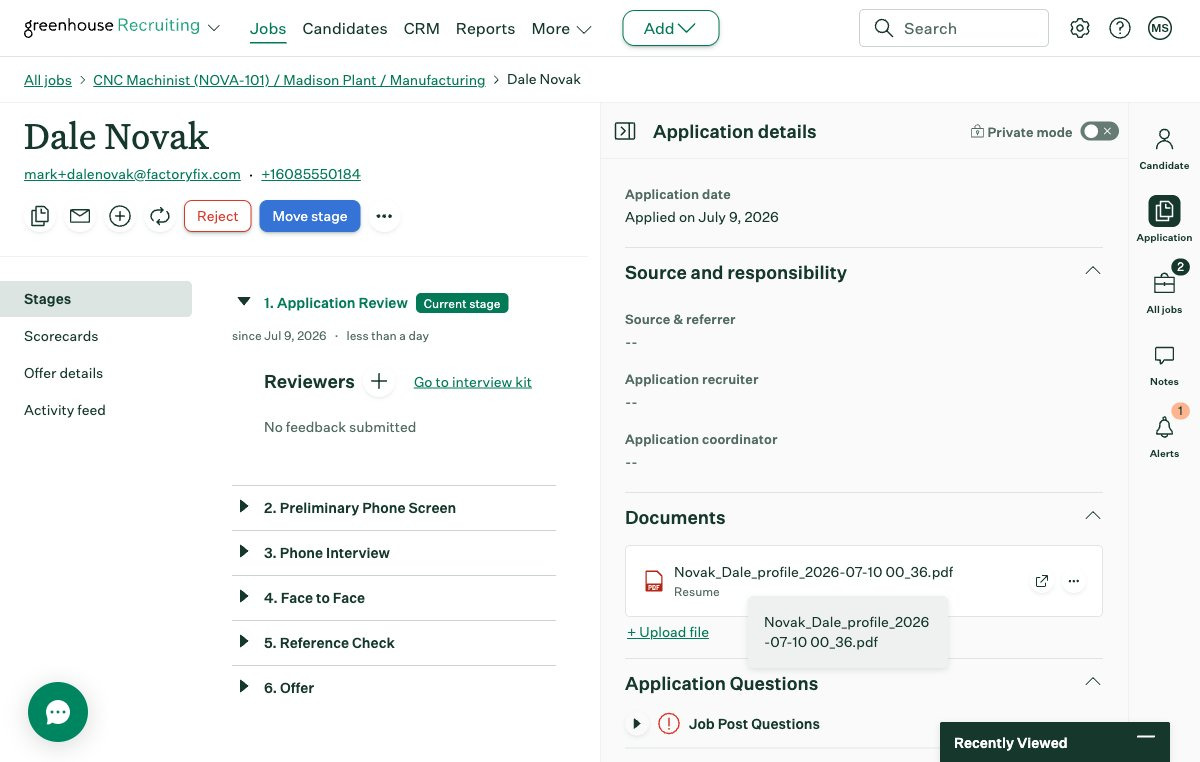The height and width of the screenshot is (762, 1200).
Task: Open the Add dropdown button
Action: (x=670, y=28)
